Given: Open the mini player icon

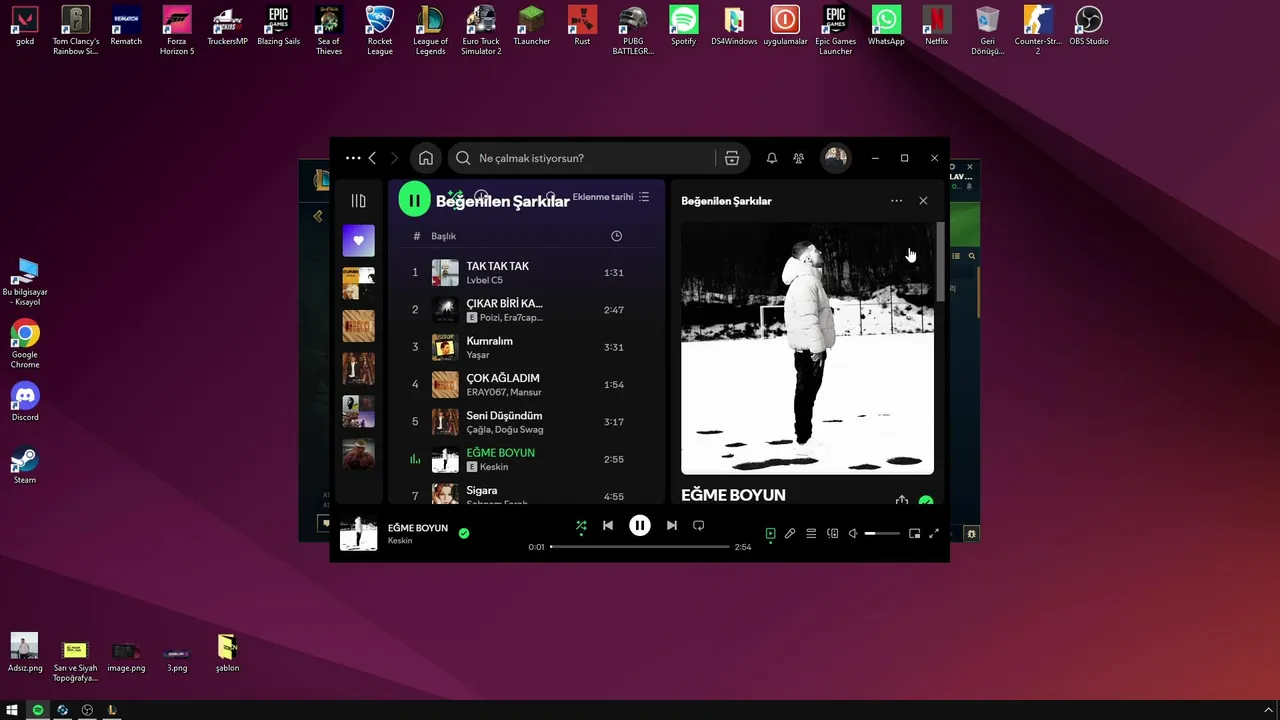Looking at the screenshot, I should [914, 534].
